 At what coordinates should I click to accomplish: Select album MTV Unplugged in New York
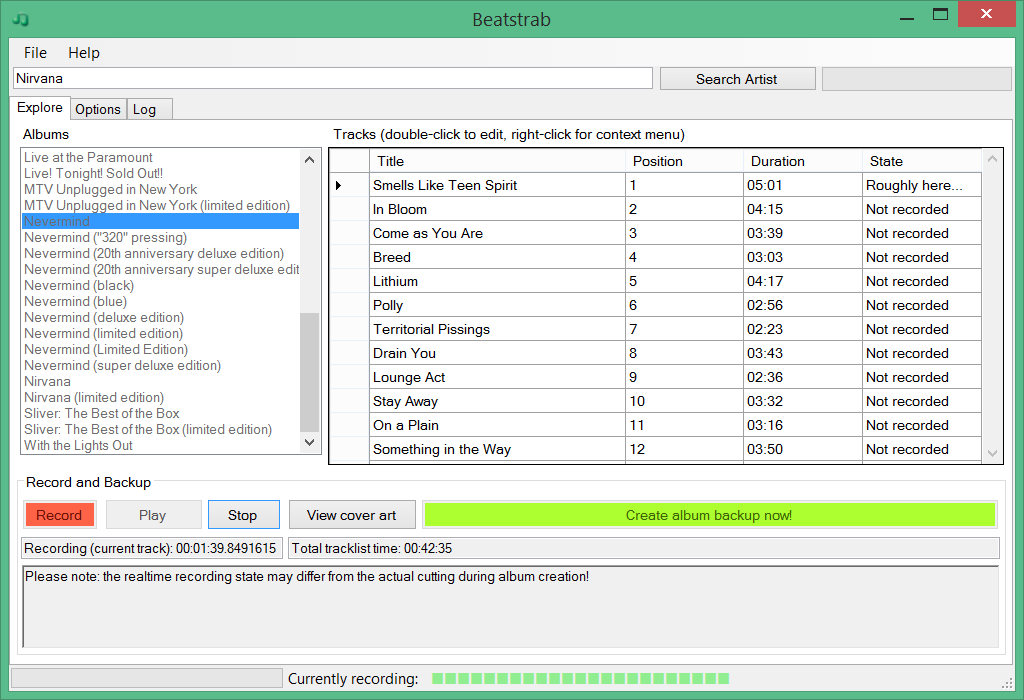[161, 189]
